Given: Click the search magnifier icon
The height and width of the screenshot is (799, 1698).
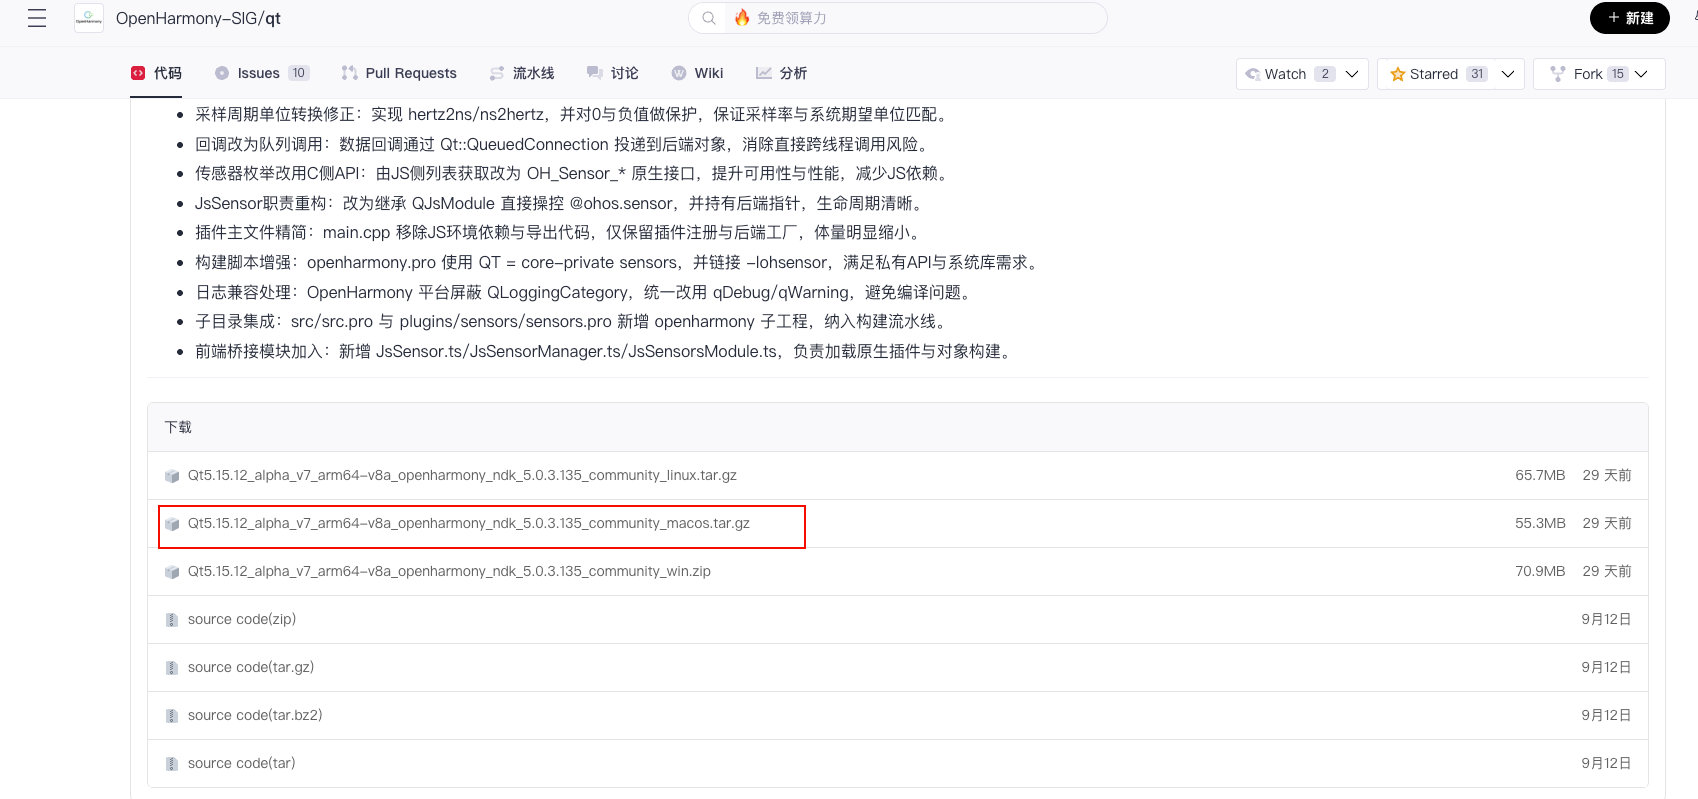Looking at the screenshot, I should [709, 18].
